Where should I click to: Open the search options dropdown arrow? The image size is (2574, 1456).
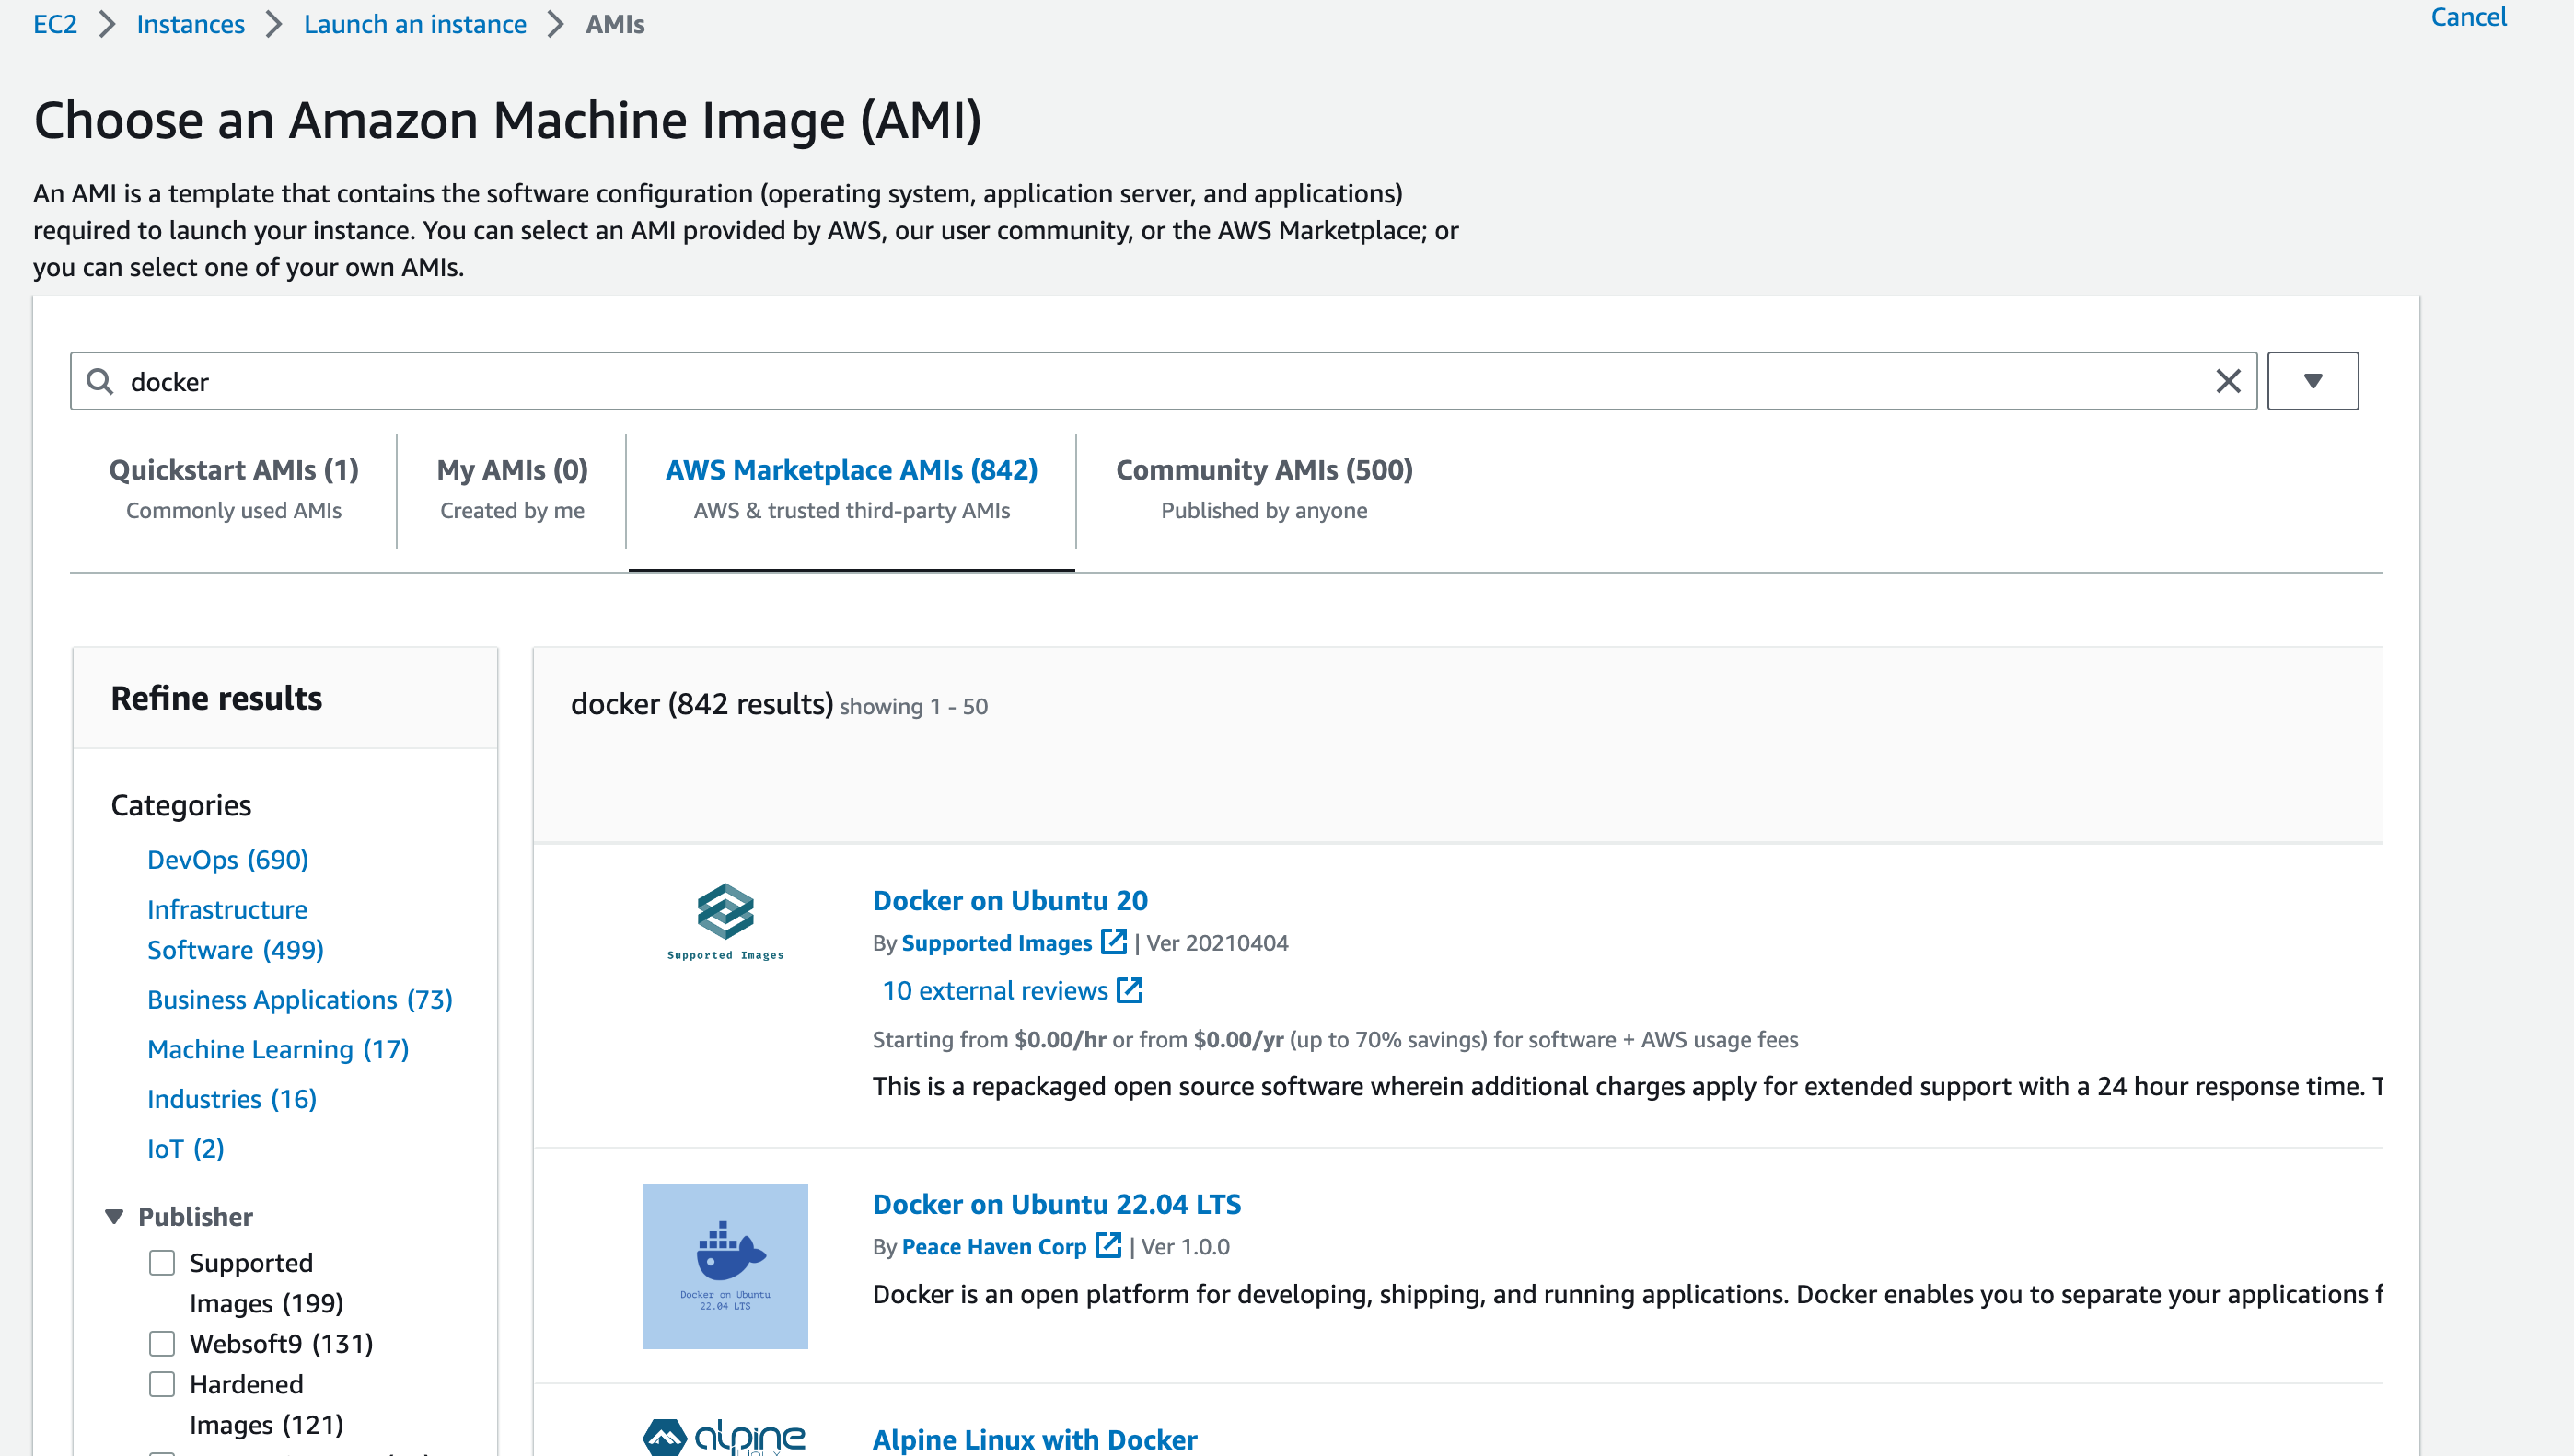click(2312, 381)
